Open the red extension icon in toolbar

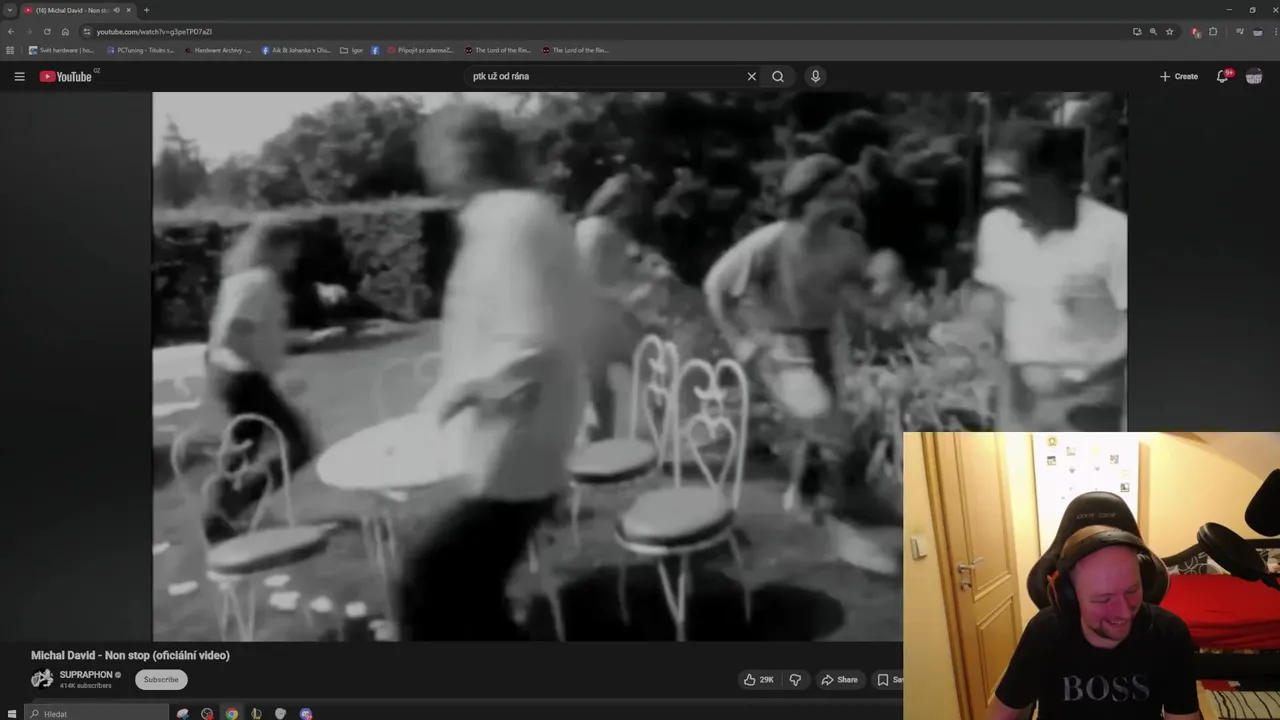[1196, 32]
